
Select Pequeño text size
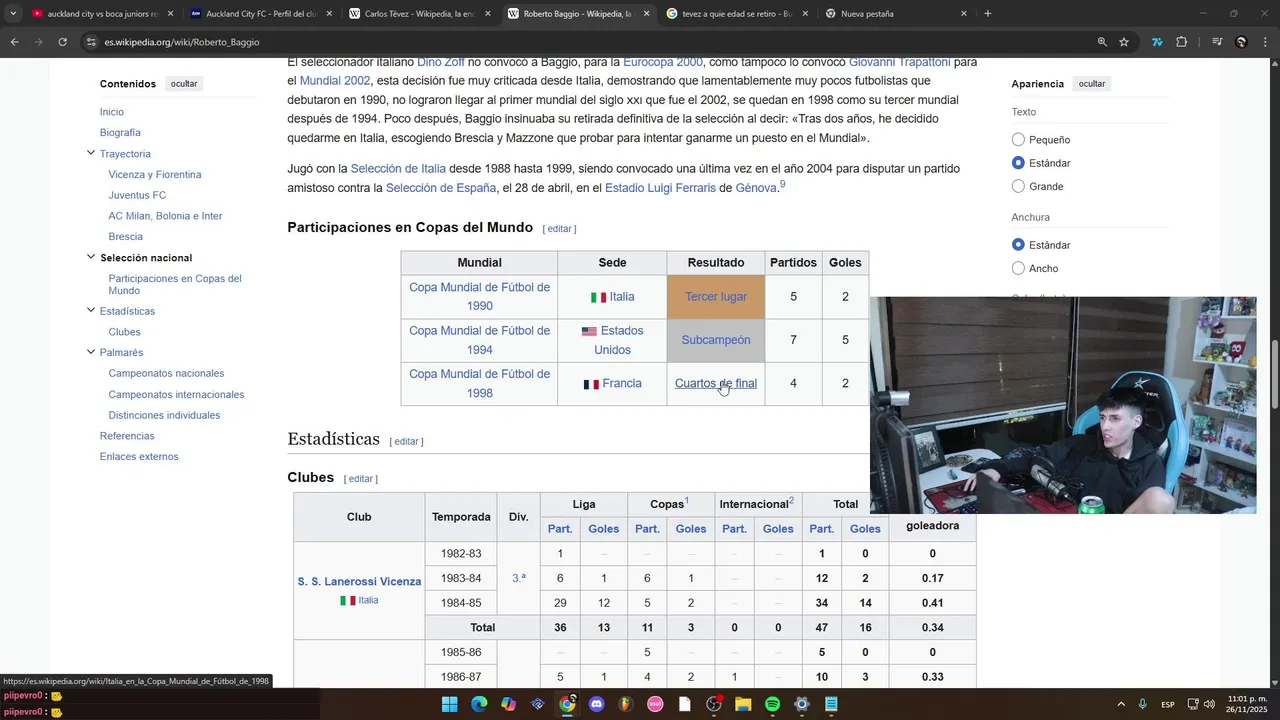point(1018,140)
